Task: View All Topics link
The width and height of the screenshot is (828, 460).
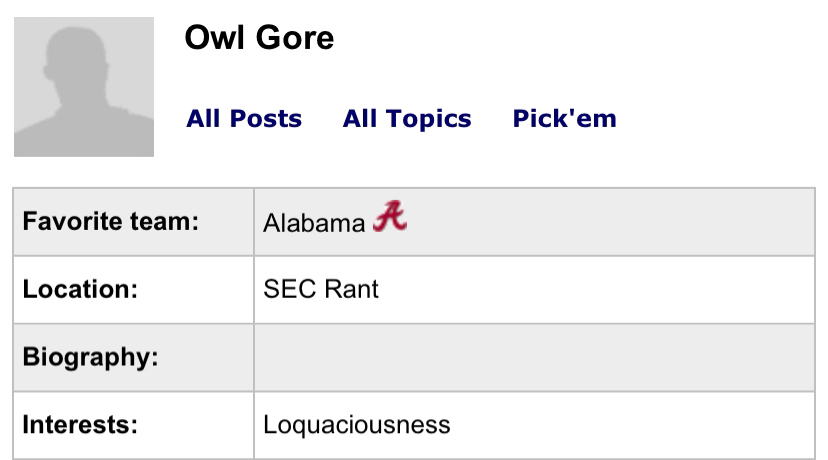Action: 407,119
